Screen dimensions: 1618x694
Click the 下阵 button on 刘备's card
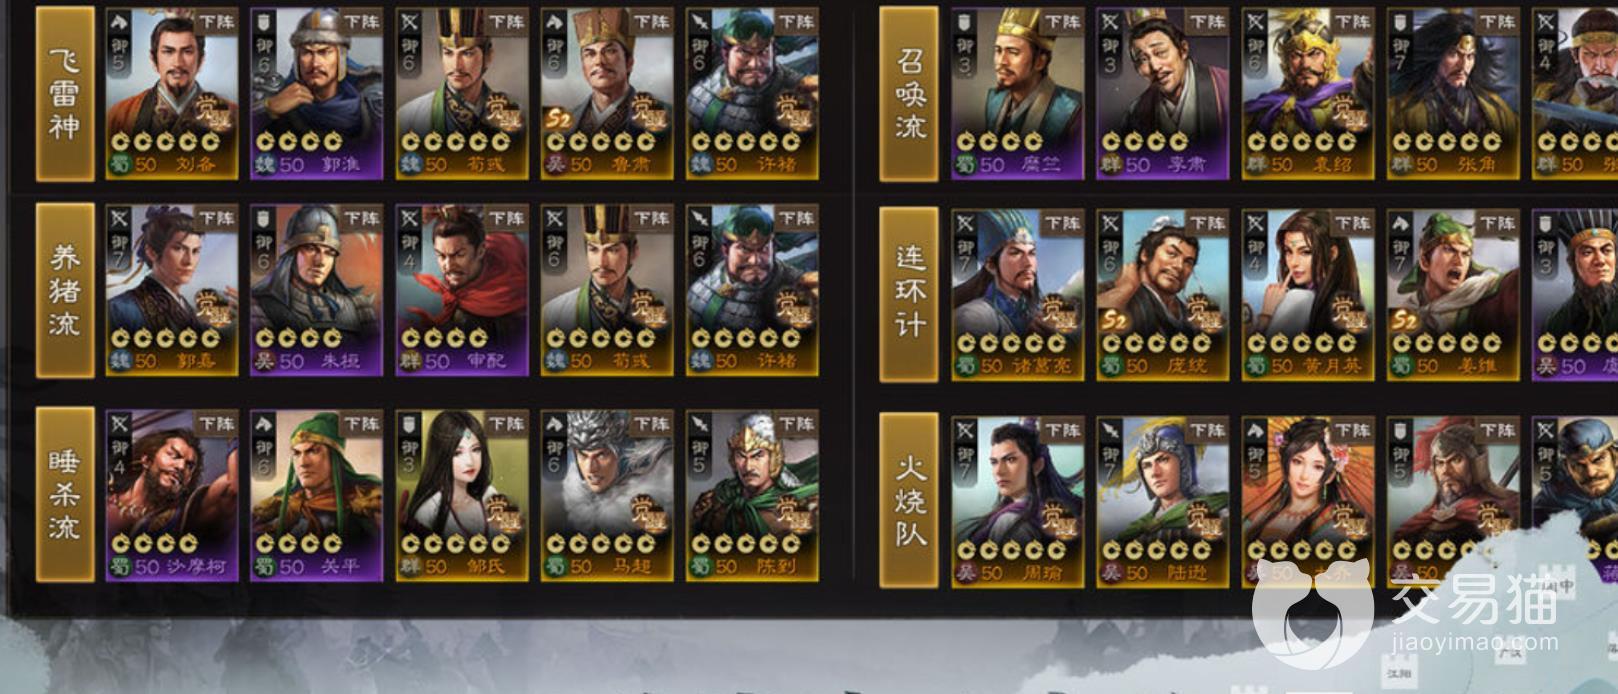click(215, 21)
